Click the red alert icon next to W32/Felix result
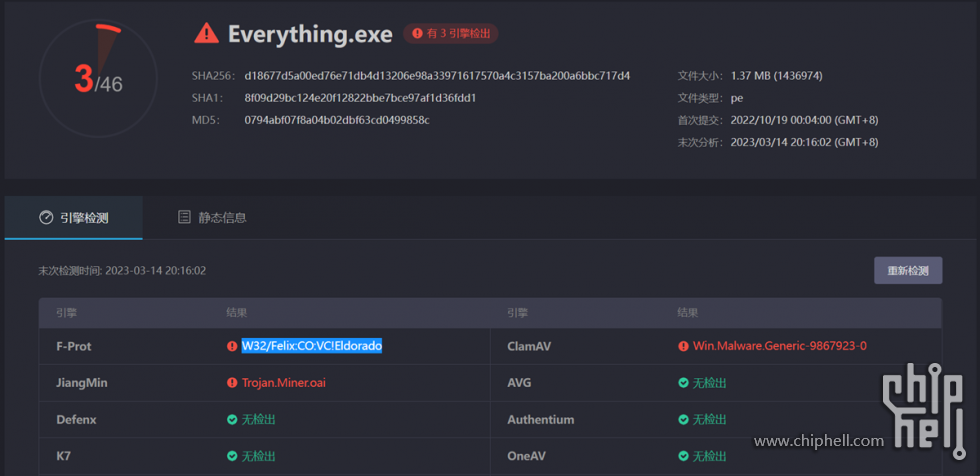The height and width of the screenshot is (476, 980). click(x=232, y=346)
